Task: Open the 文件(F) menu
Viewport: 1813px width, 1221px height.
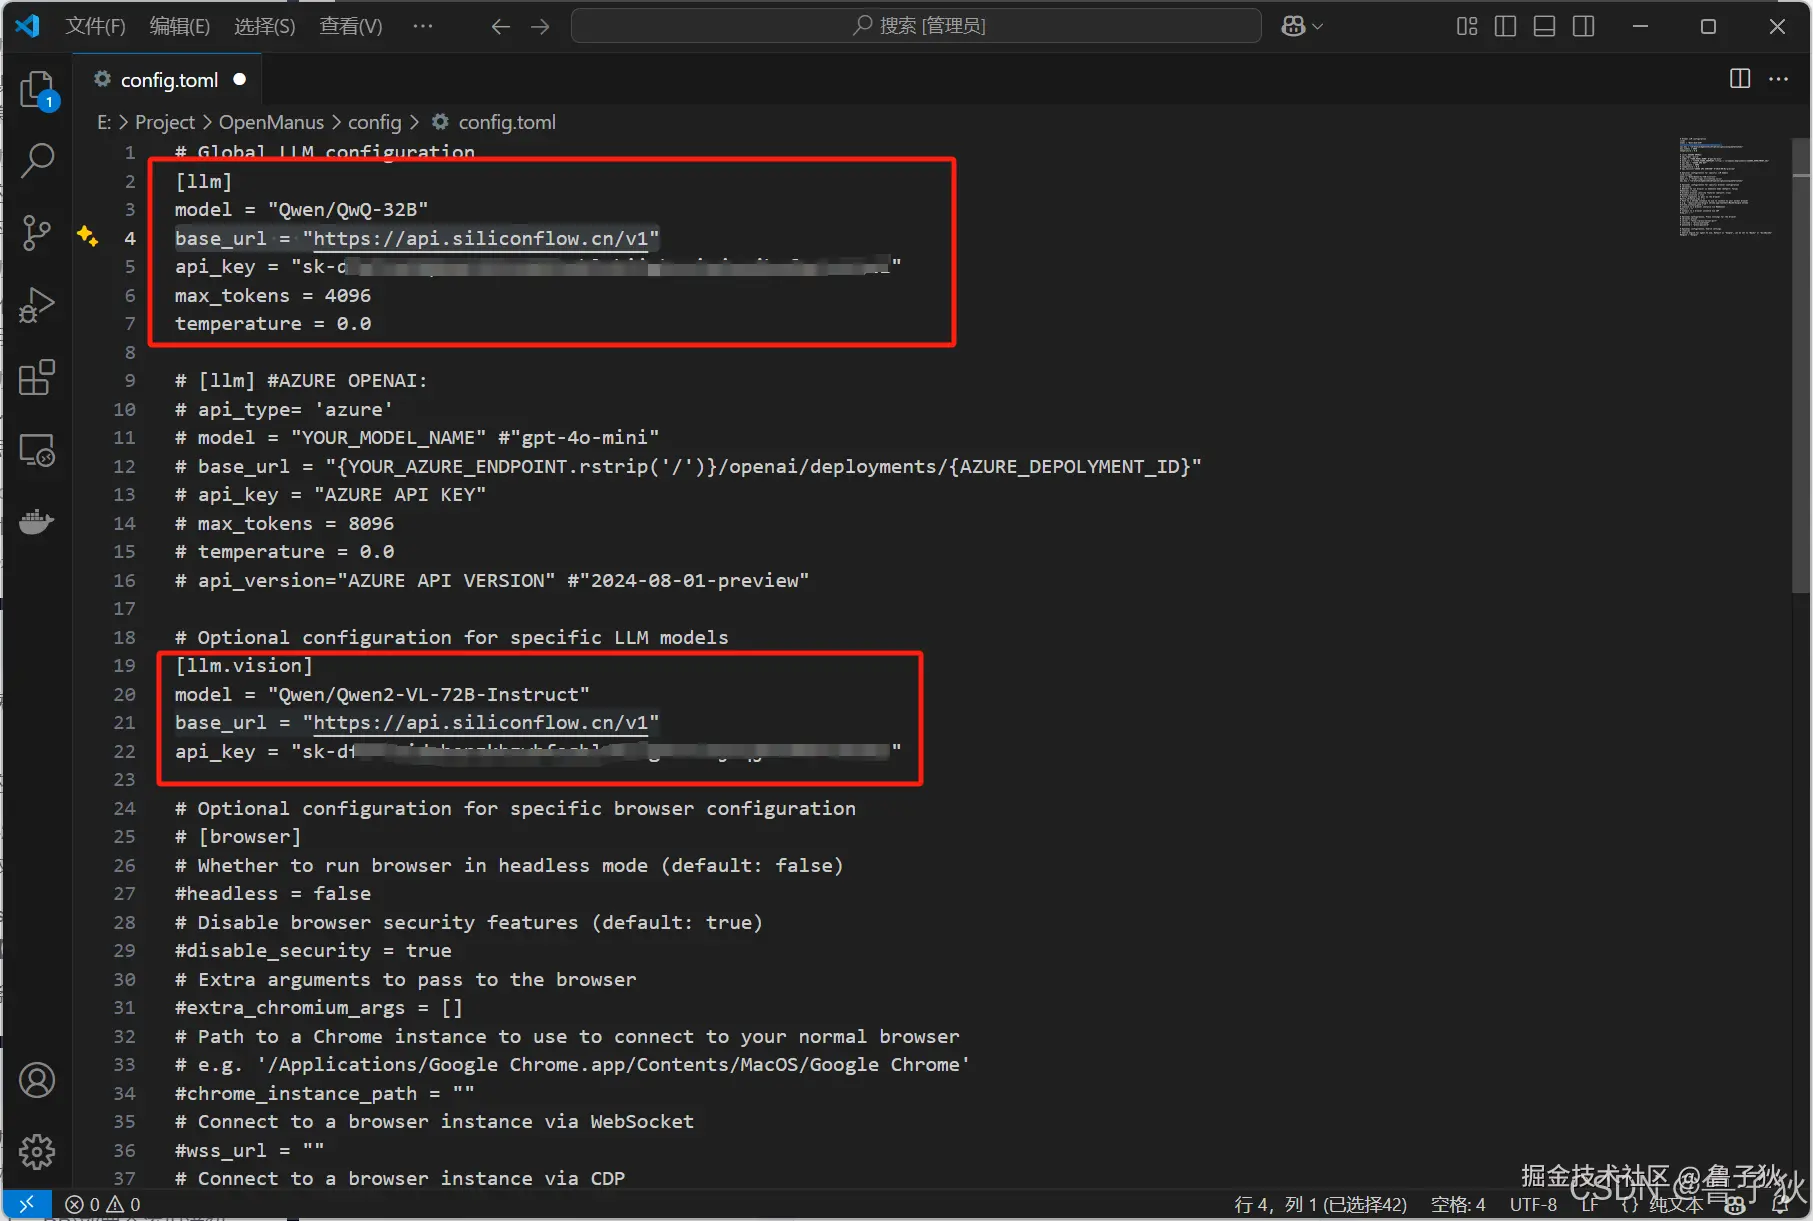Action: 95,26
